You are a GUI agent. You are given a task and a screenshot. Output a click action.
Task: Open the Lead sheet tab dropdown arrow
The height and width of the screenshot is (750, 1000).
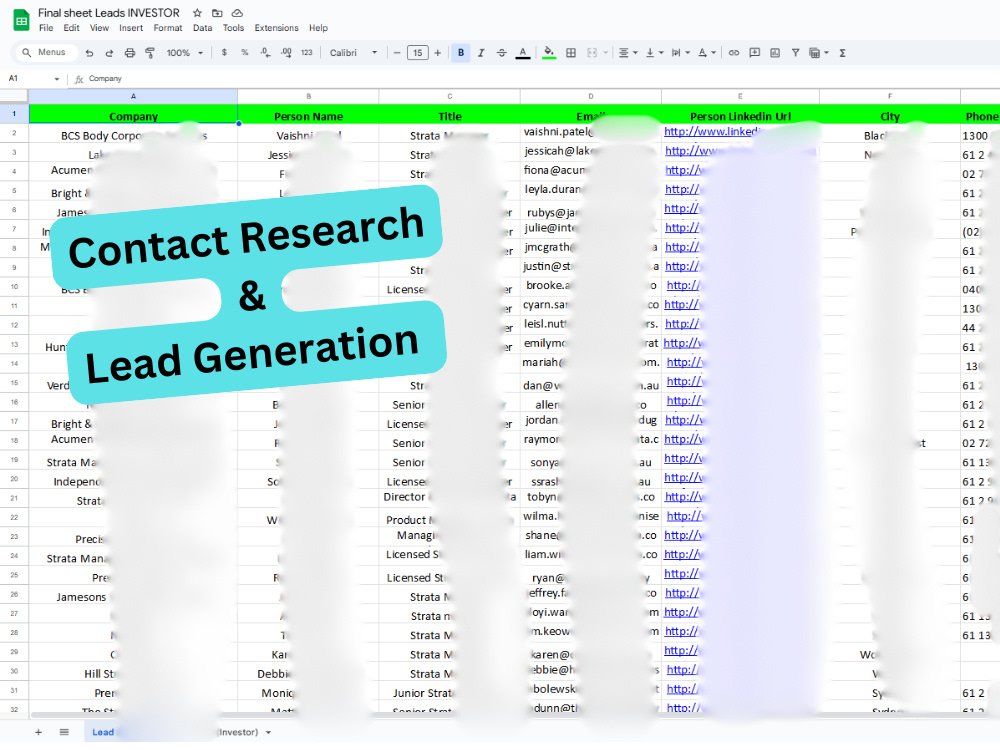click(268, 733)
